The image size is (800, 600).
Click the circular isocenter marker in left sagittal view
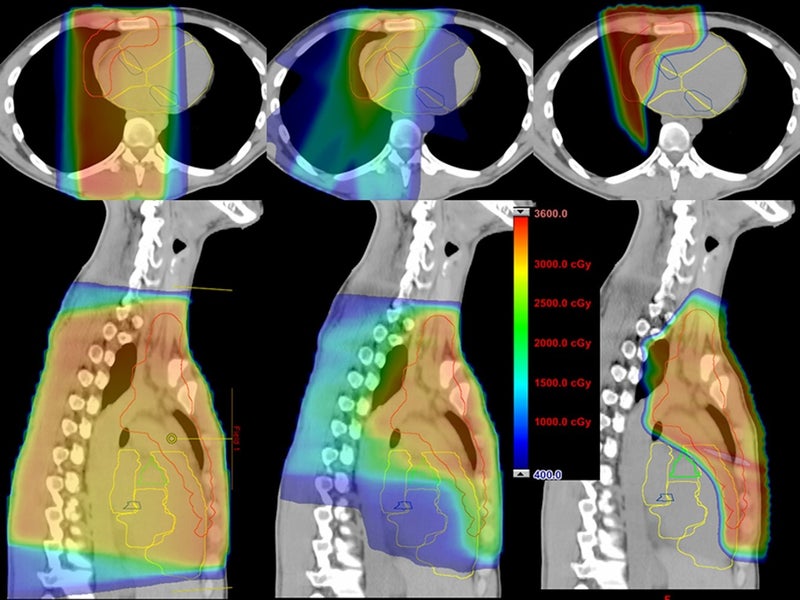[x=172, y=438]
